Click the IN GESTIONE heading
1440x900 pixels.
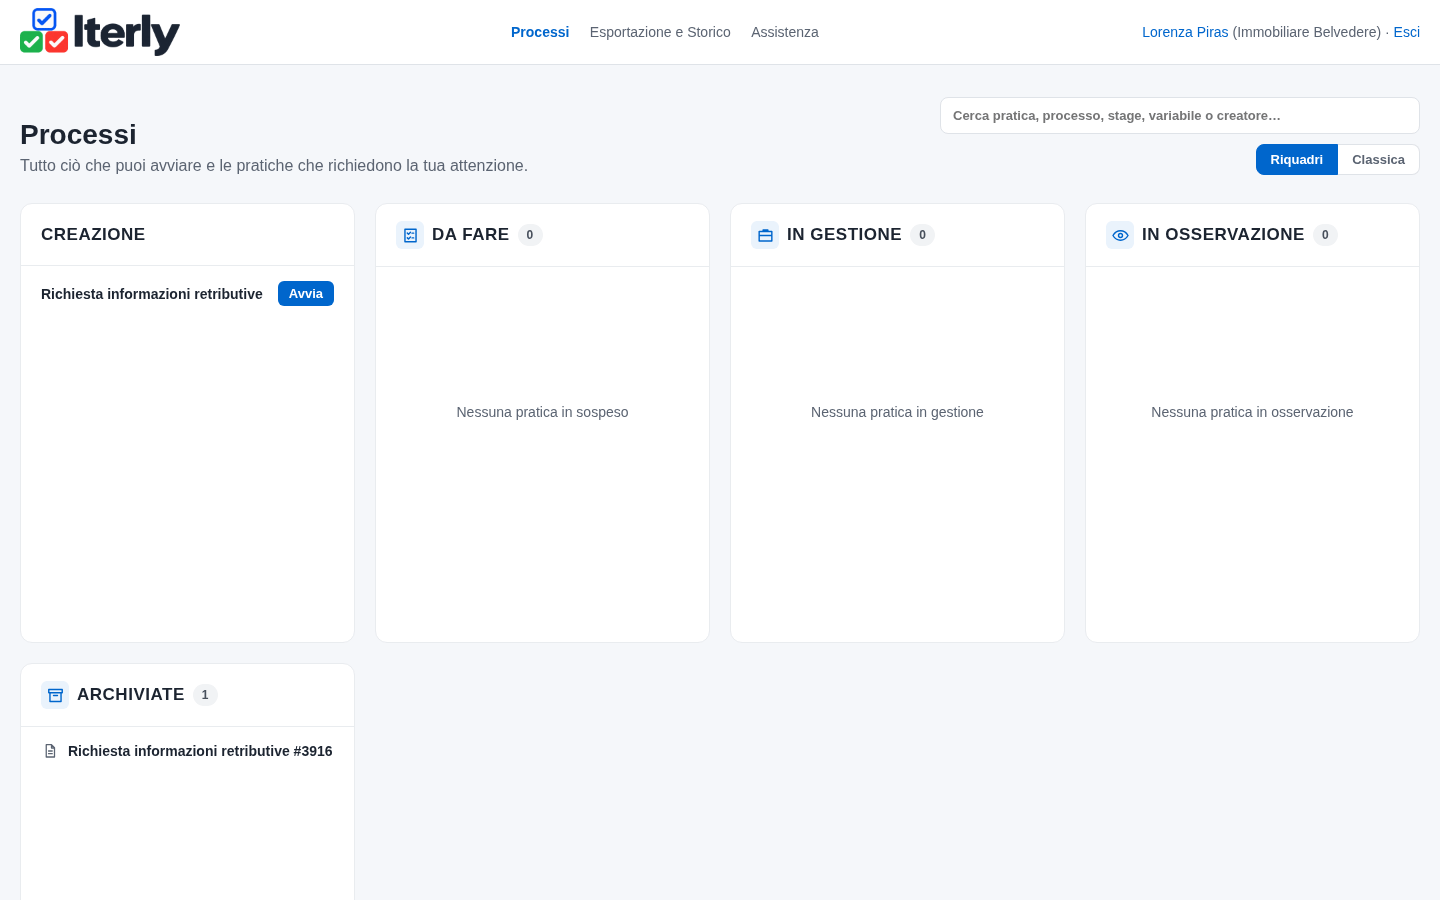pyautogui.click(x=844, y=234)
